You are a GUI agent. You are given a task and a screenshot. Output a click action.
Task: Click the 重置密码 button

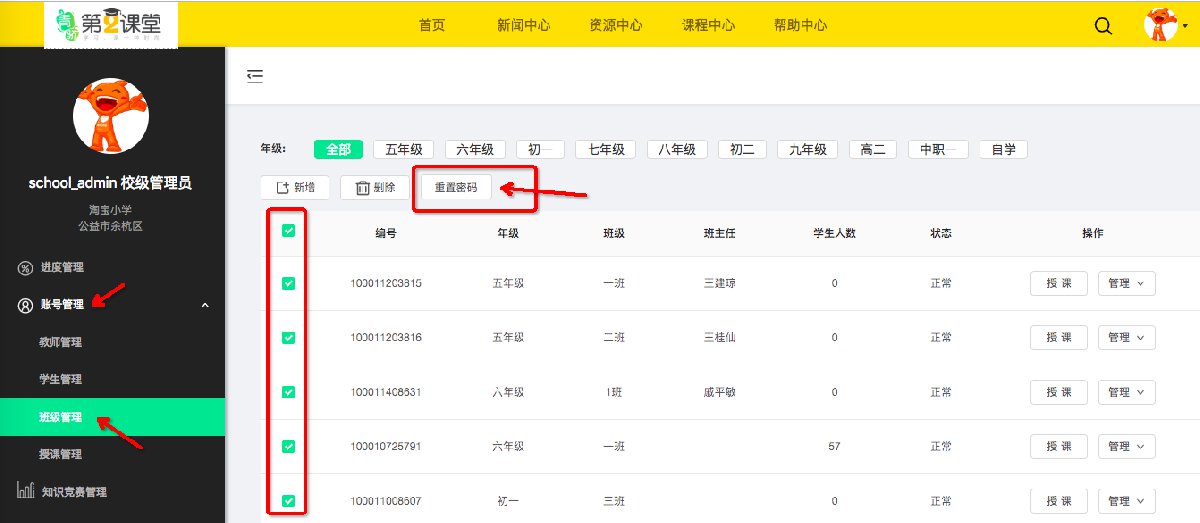point(456,187)
